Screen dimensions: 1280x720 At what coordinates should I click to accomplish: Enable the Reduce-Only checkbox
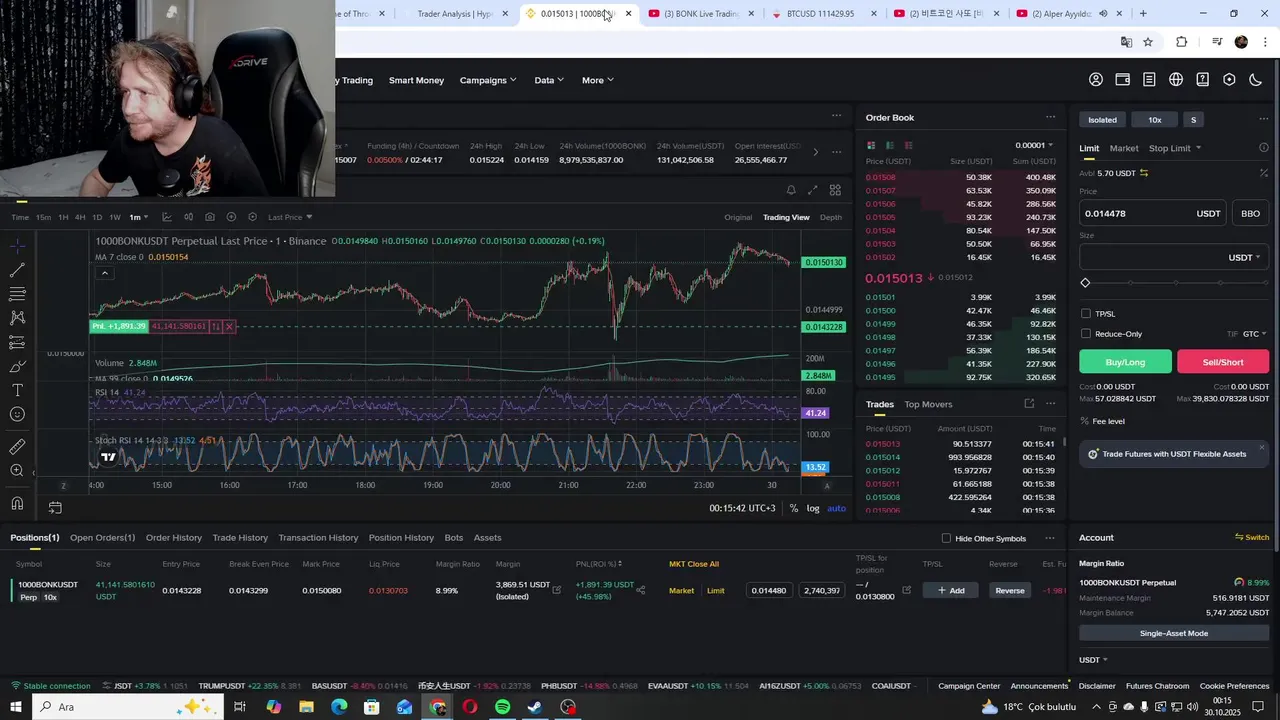tap(1086, 334)
